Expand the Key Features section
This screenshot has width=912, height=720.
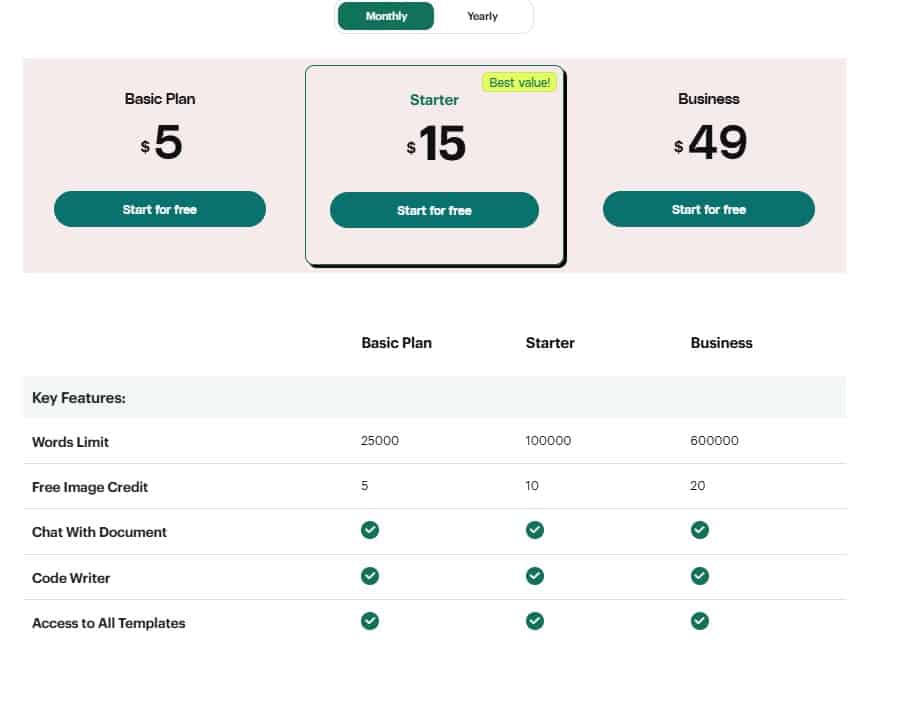(77, 397)
